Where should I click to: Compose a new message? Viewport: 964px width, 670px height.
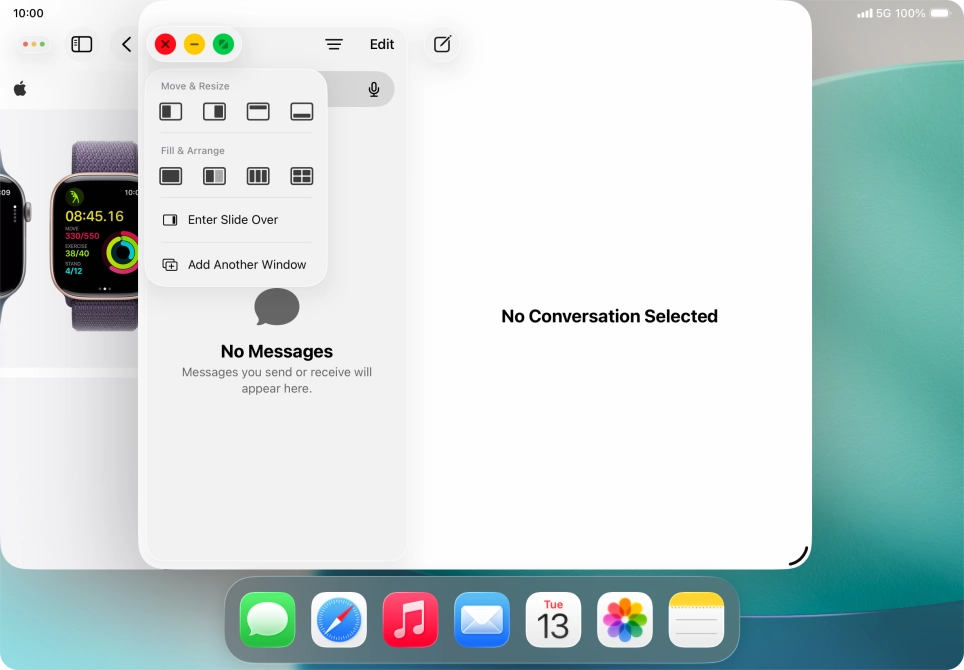pyautogui.click(x=441, y=44)
